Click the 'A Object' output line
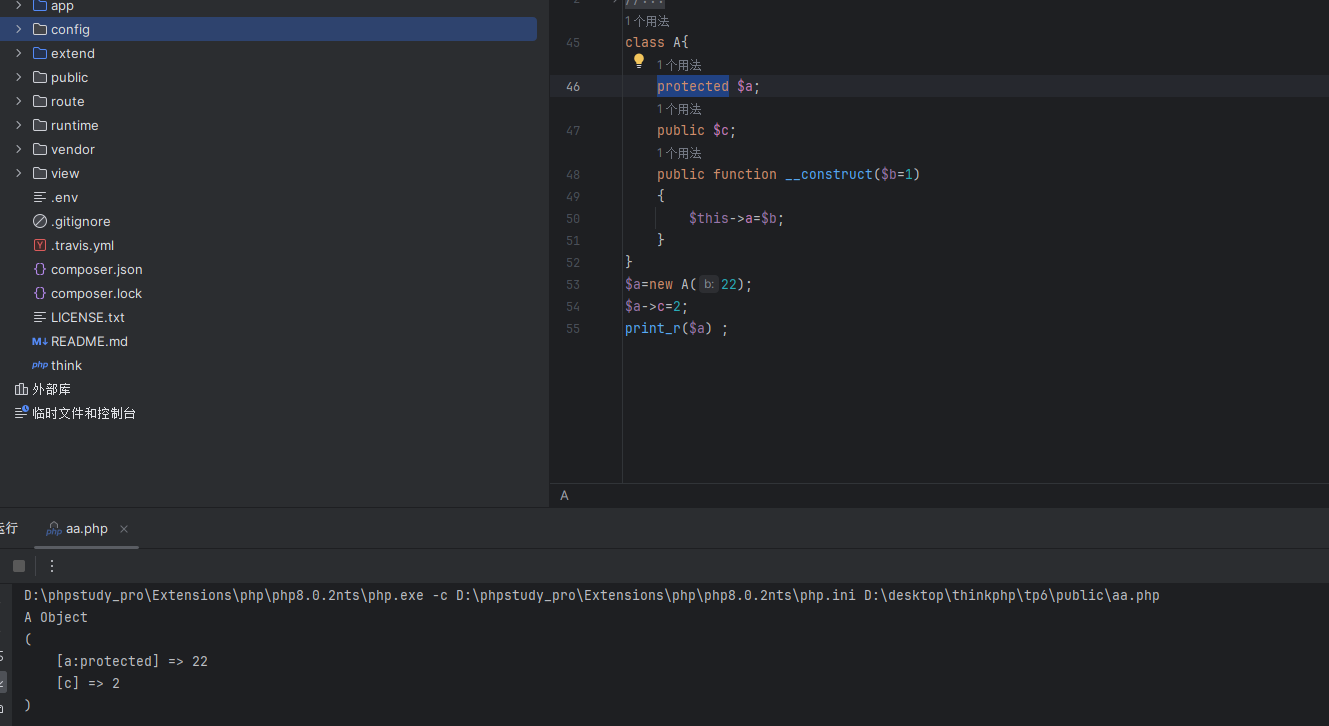Image resolution: width=1329 pixels, height=726 pixels. point(56,617)
